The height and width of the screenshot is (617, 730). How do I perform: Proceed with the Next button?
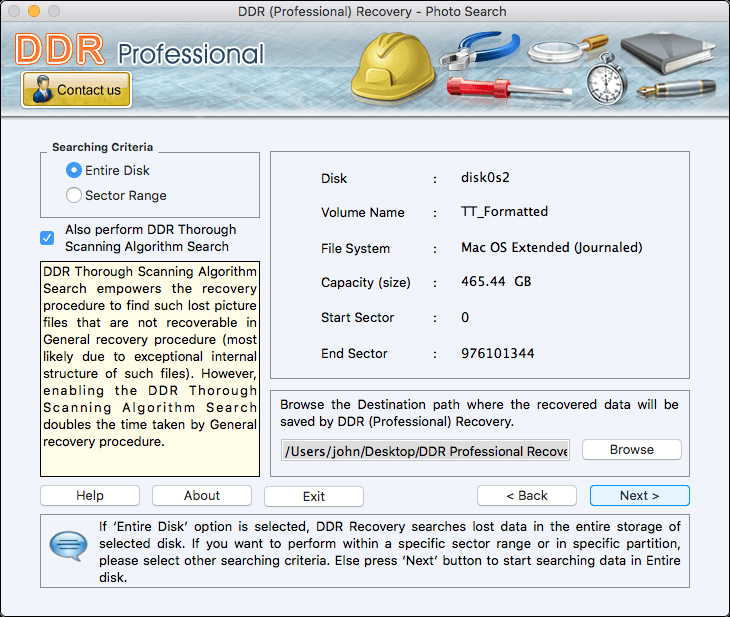click(x=640, y=495)
